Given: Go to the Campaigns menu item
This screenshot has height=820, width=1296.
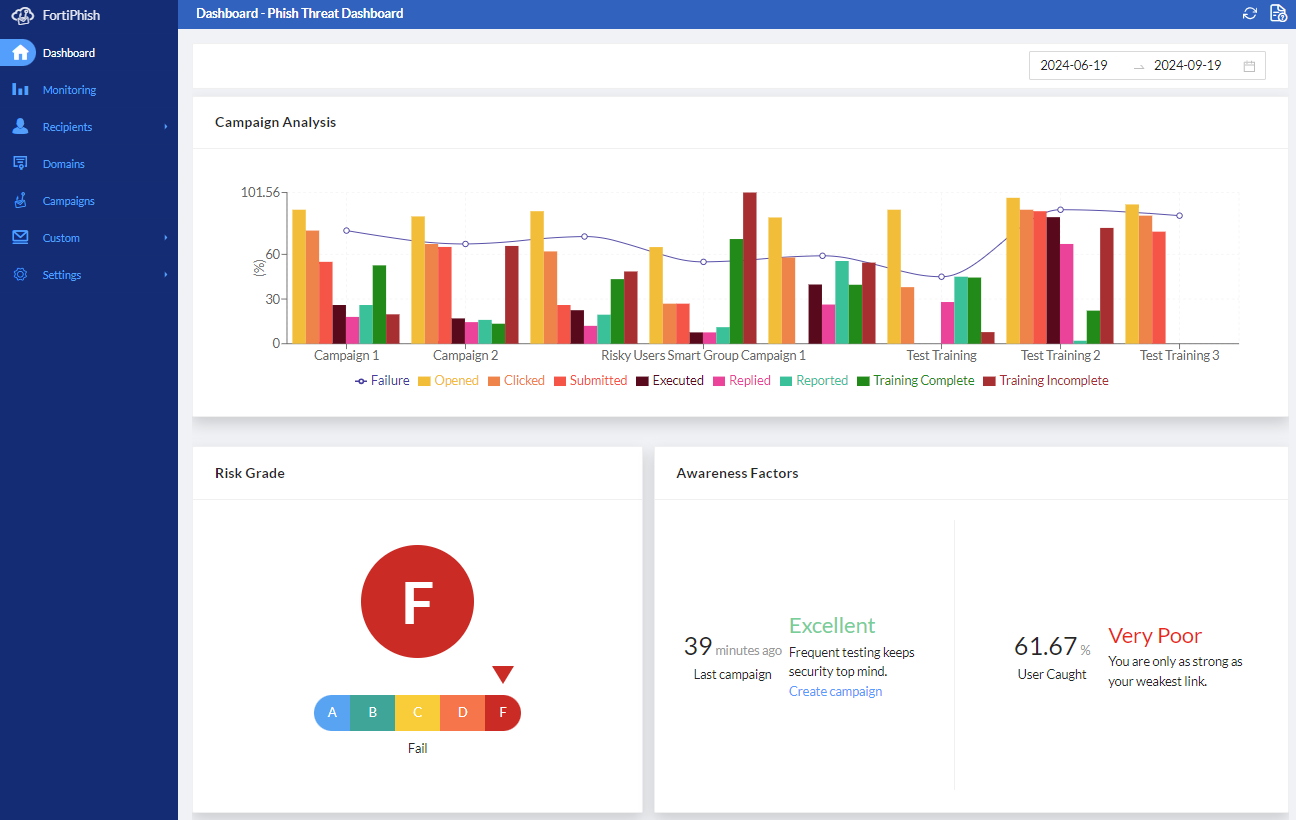Looking at the screenshot, I should (68, 201).
